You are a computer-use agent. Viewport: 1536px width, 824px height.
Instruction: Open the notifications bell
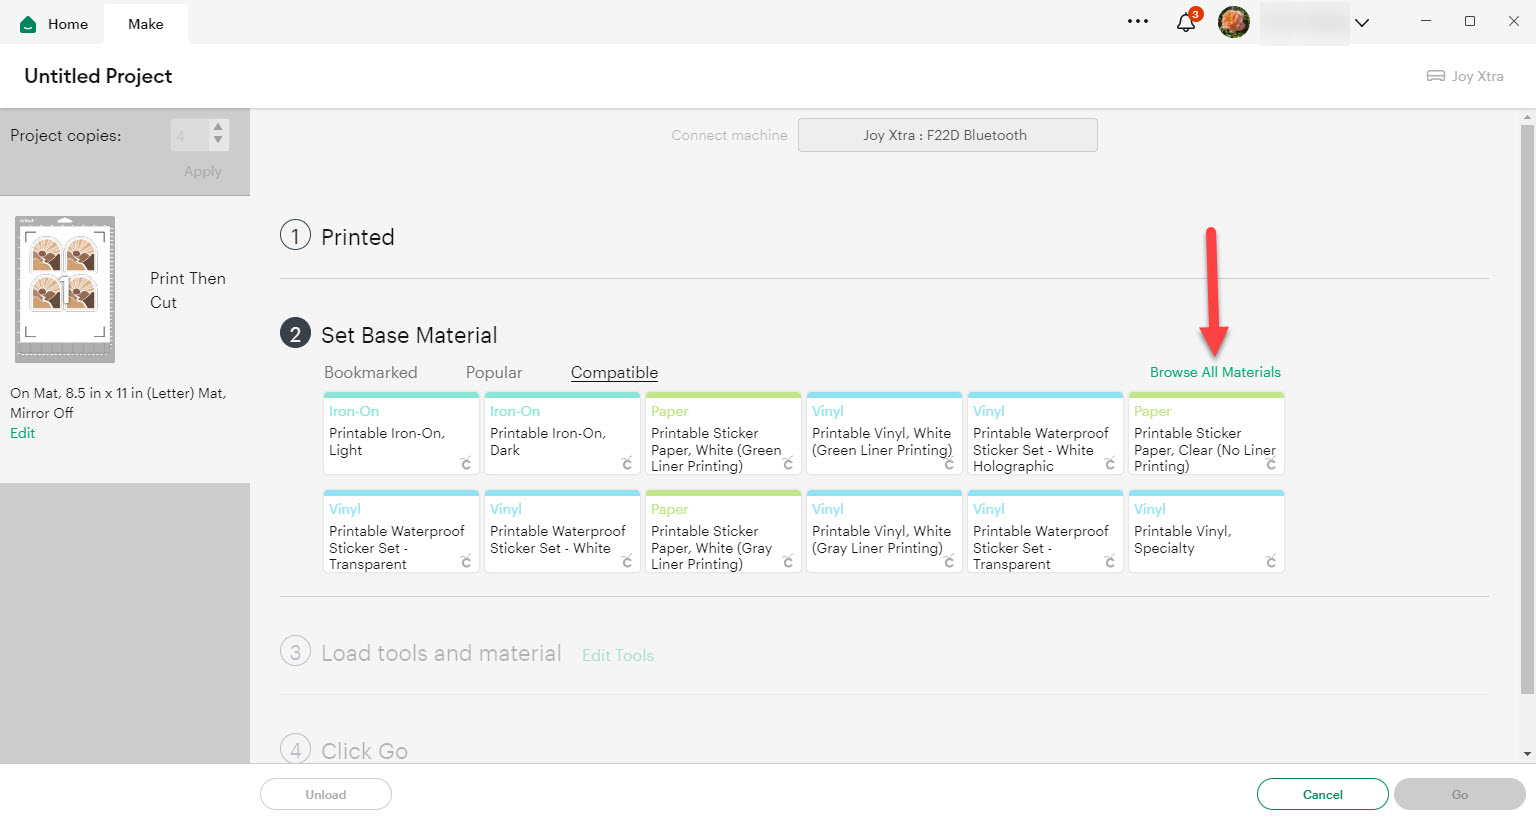tap(1185, 22)
